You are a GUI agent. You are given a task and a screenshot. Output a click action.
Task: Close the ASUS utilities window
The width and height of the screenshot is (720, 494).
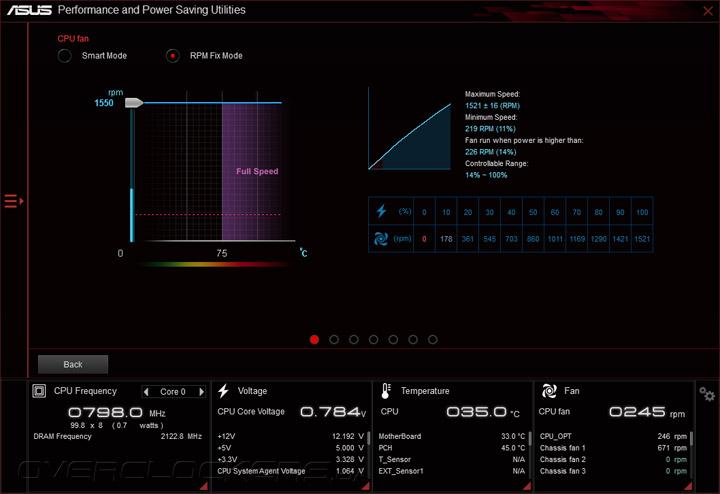coord(708,11)
